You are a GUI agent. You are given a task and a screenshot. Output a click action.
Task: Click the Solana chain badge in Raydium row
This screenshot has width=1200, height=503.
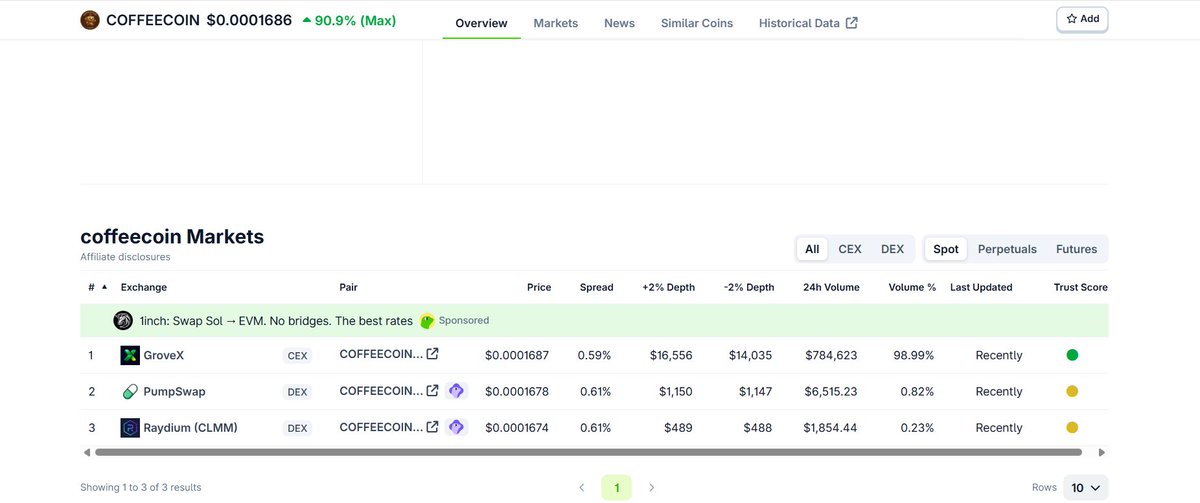457,427
